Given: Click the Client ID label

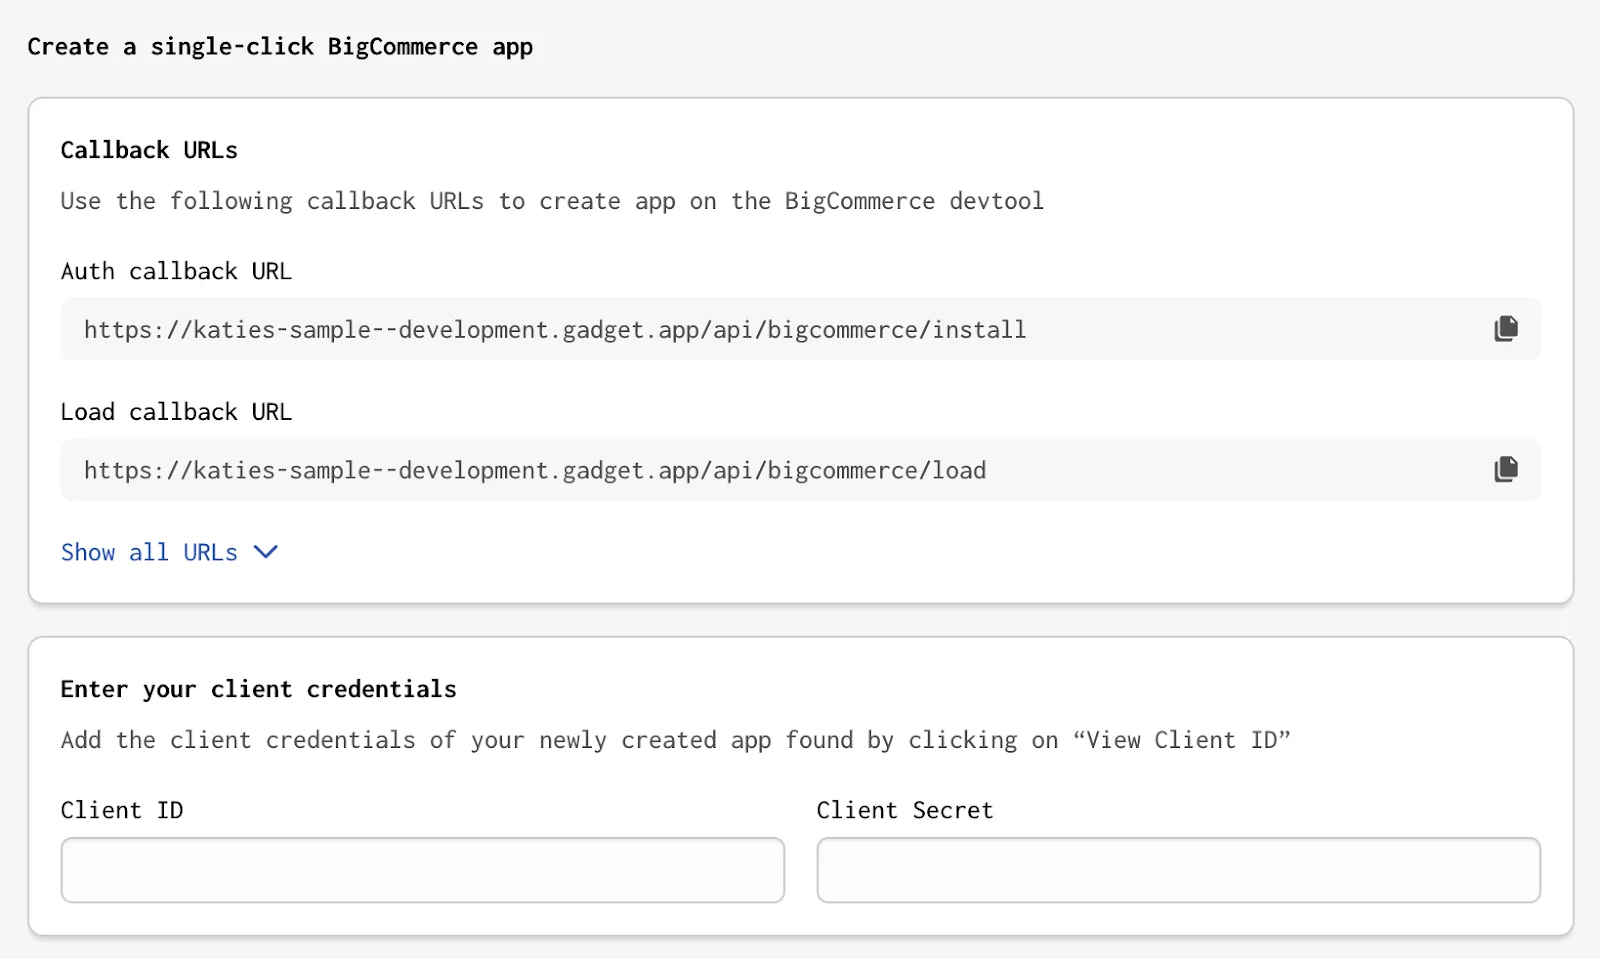Looking at the screenshot, I should pyautogui.click(x=122, y=810).
